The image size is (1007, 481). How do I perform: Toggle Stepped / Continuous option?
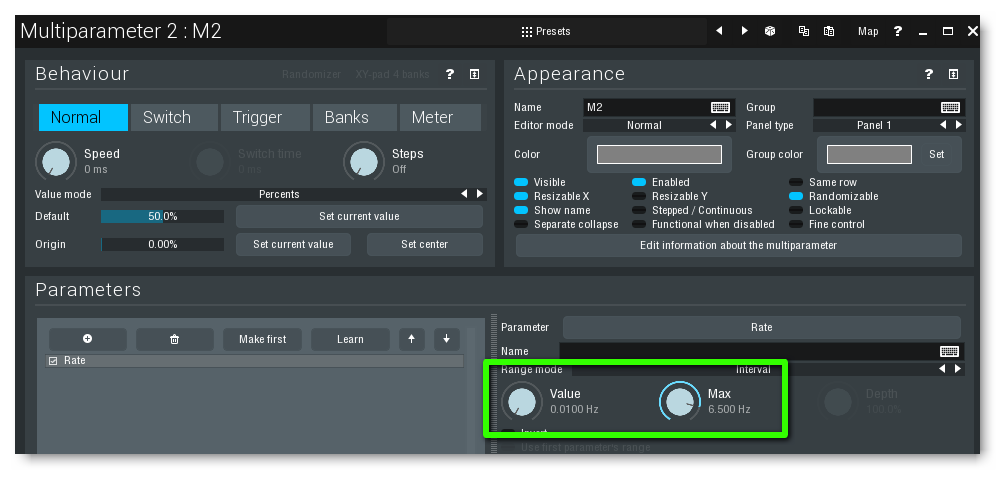pyautogui.click(x=639, y=211)
